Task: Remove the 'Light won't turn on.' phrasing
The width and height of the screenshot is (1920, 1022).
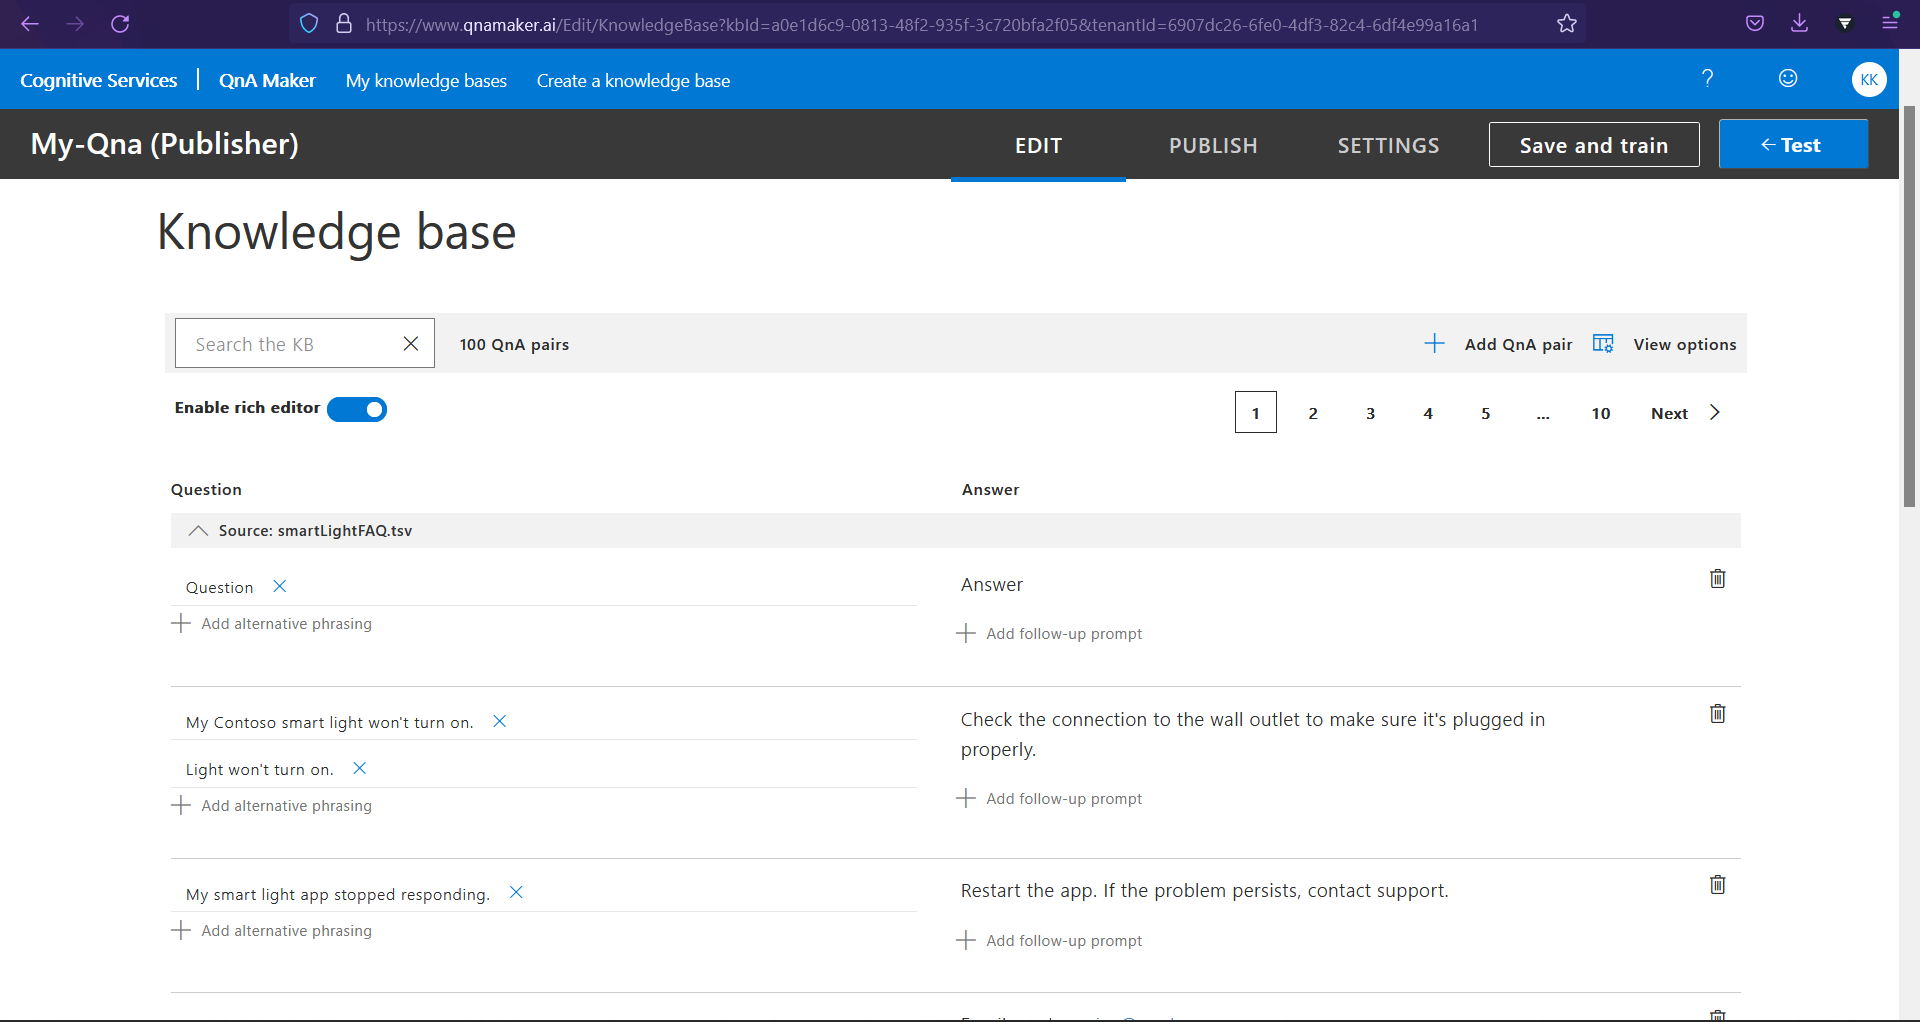Action: click(359, 768)
